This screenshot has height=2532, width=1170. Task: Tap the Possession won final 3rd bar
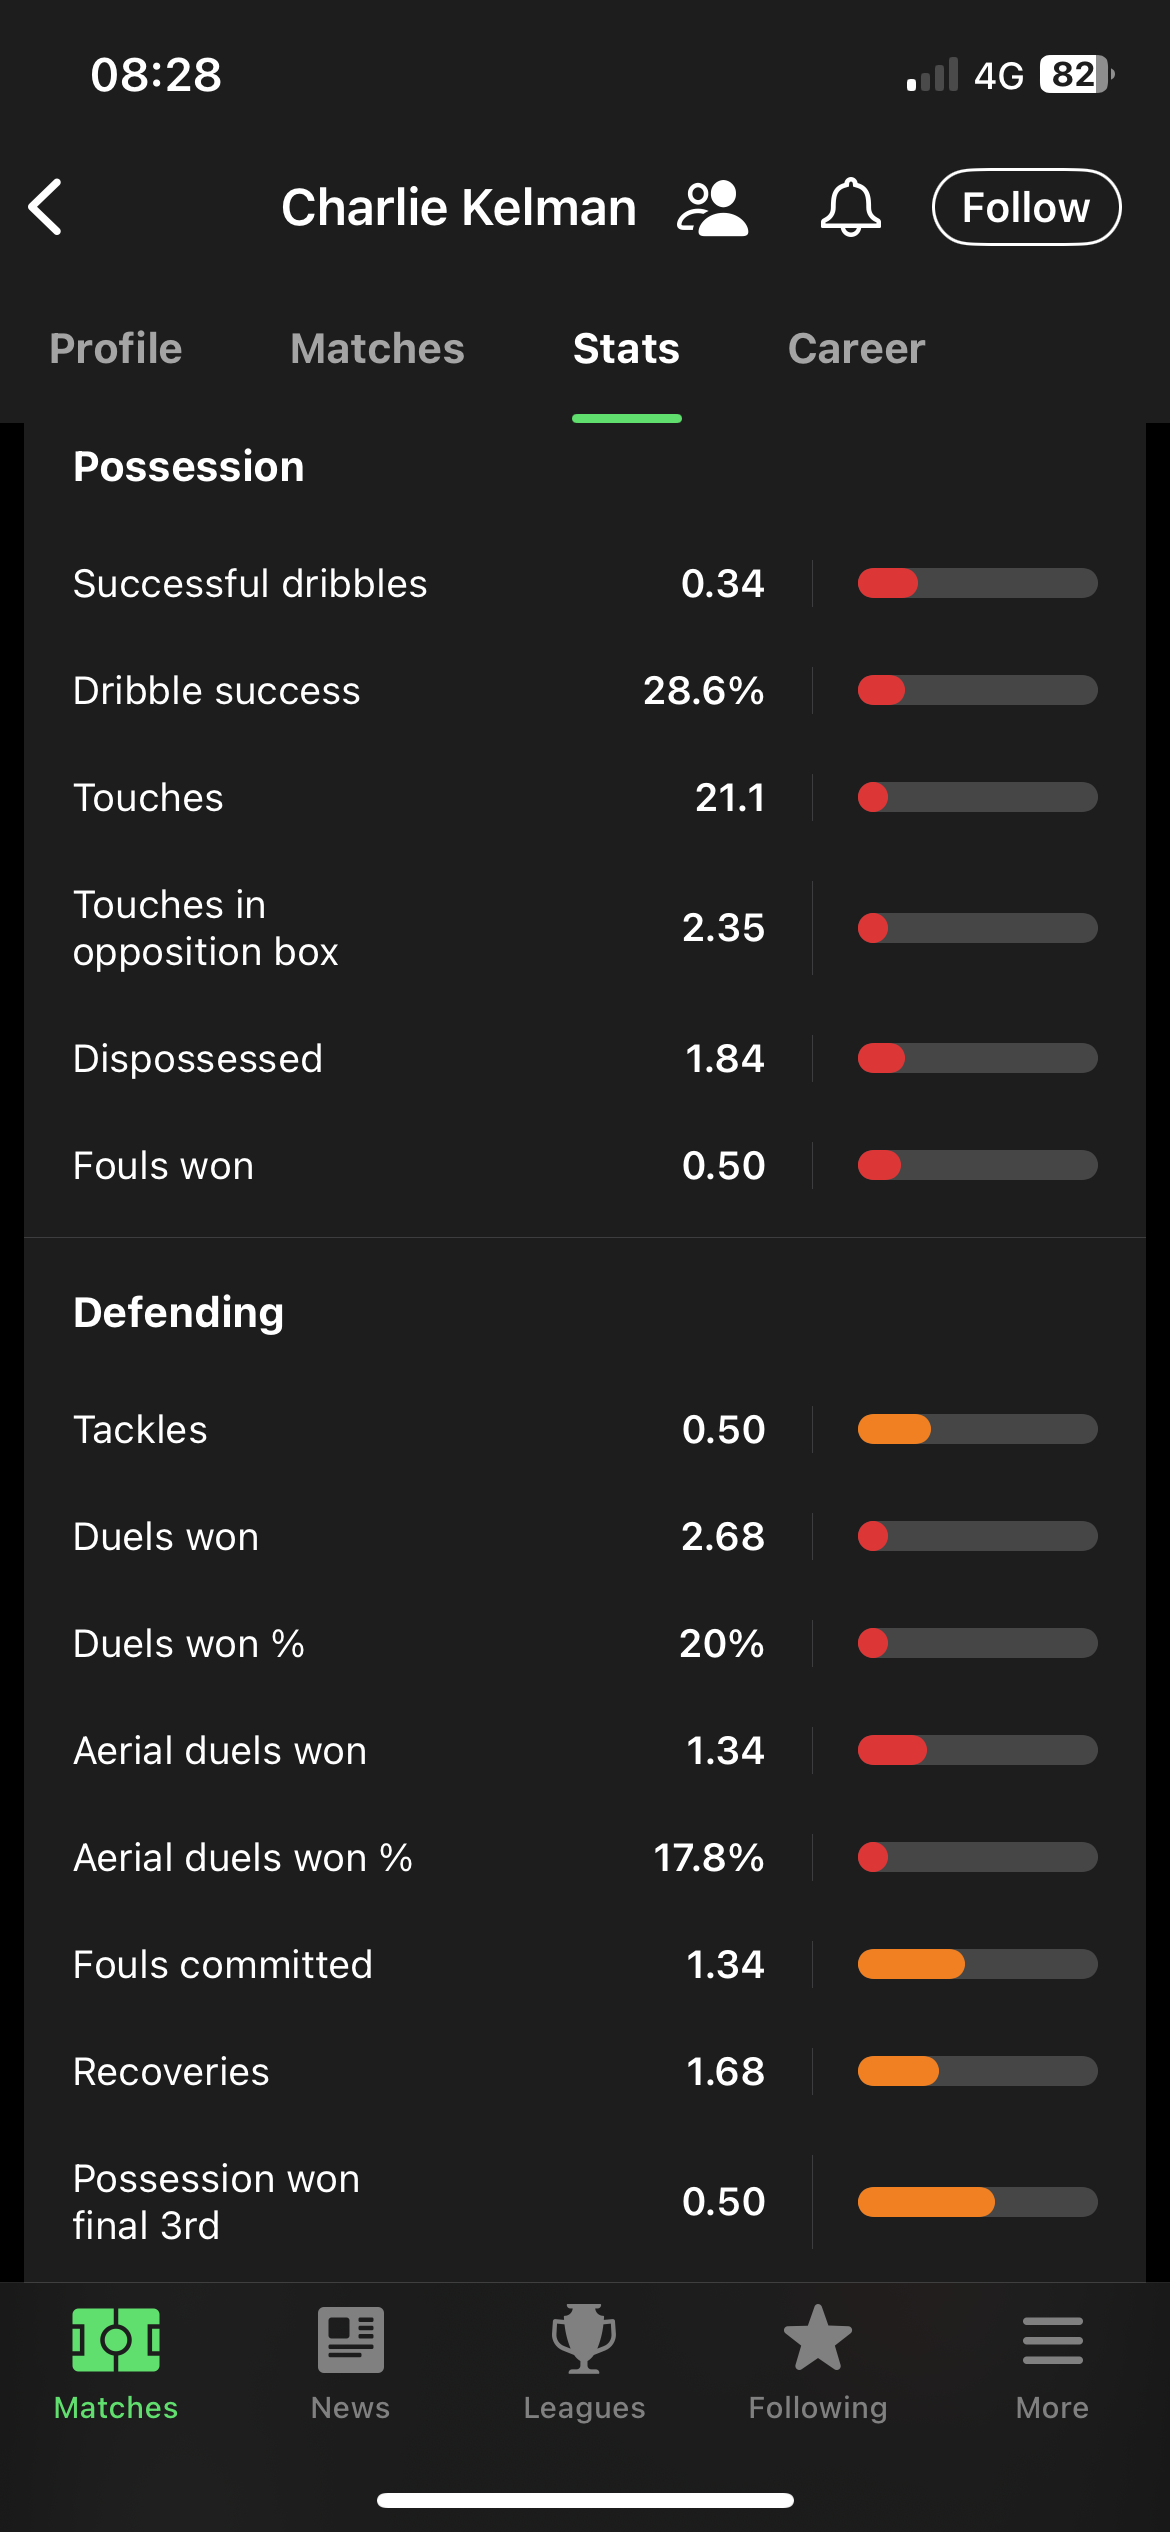(977, 2202)
